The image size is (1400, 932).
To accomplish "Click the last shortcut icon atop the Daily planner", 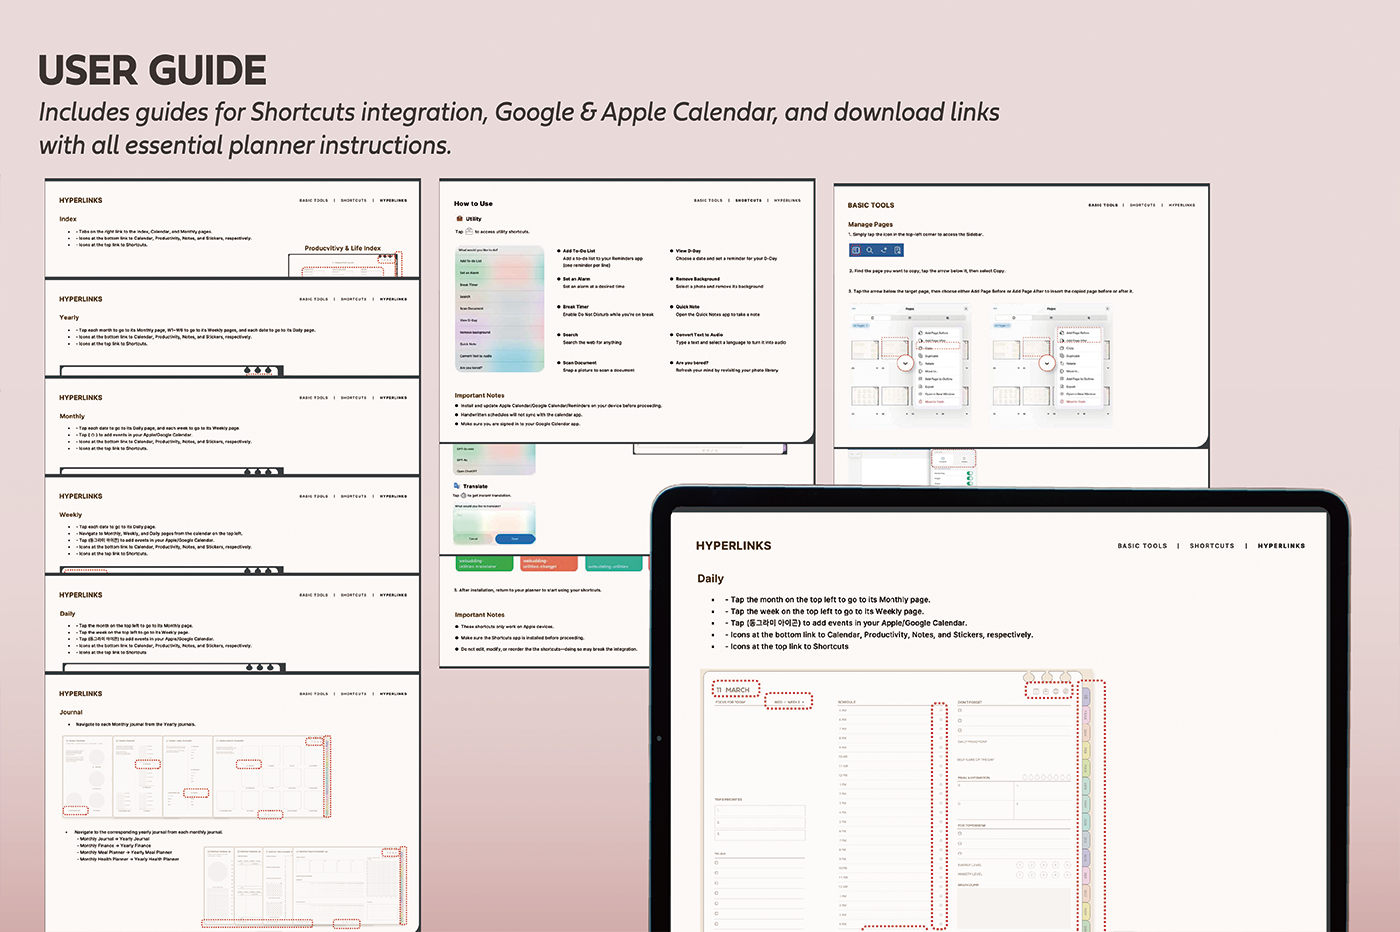I will pyautogui.click(x=1067, y=691).
